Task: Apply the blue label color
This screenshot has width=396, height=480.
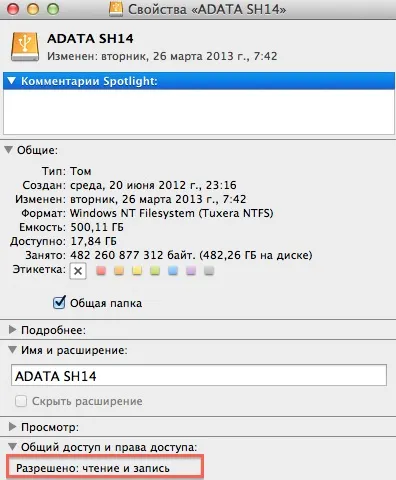Action: (173, 270)
